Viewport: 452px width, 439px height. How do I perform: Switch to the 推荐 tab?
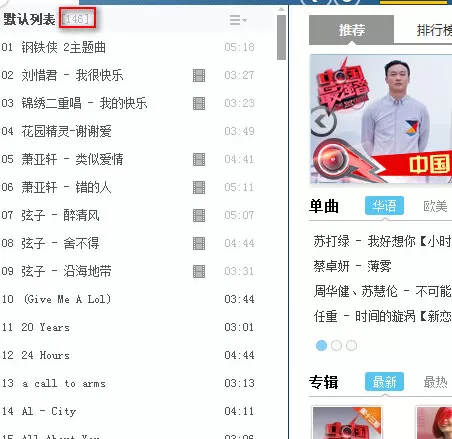(352, 30)
